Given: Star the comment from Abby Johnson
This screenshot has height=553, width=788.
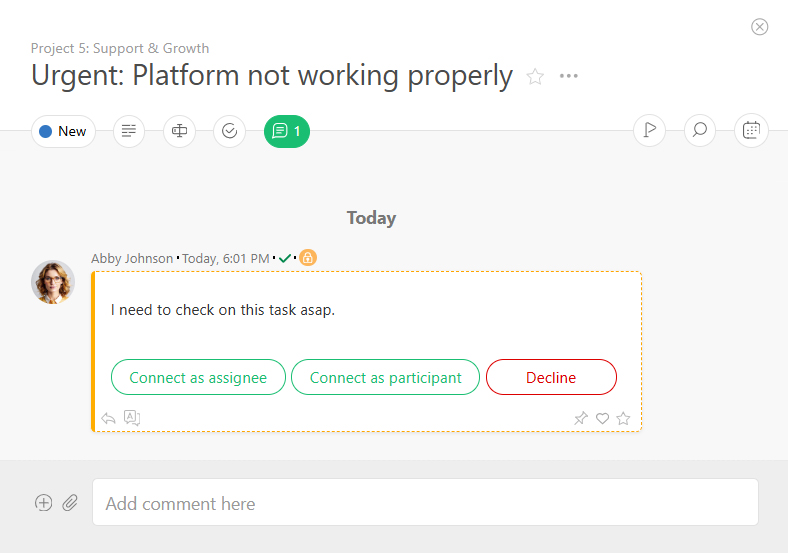Looking at the screenshot, I should coord(624,419).
